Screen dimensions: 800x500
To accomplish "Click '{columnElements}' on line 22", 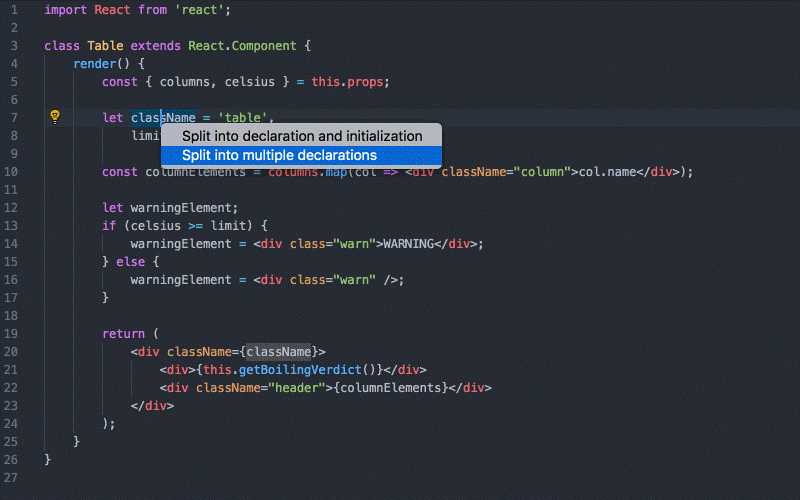I will pyautogui.click(x=390, y=388).
